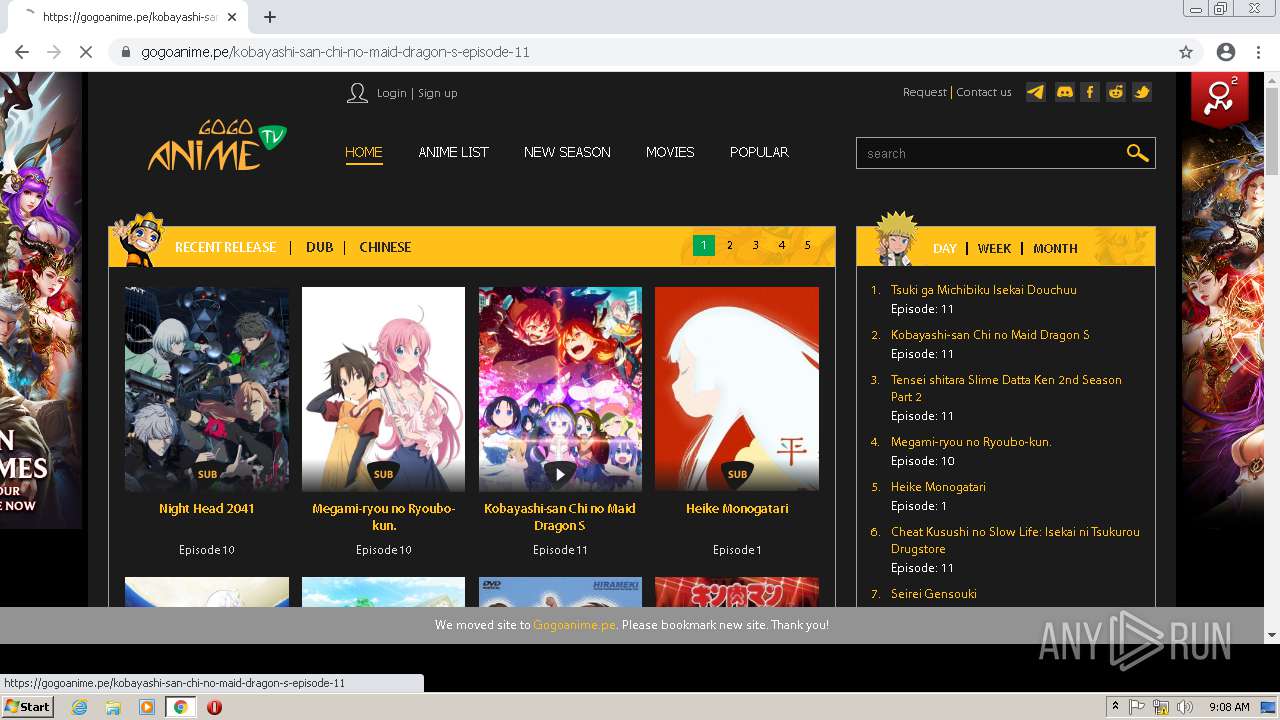Open Cheat Kusushi no Slow Life ranking link
The width and height of the screenshot is (1280, 720).
tap(1015, 540)
